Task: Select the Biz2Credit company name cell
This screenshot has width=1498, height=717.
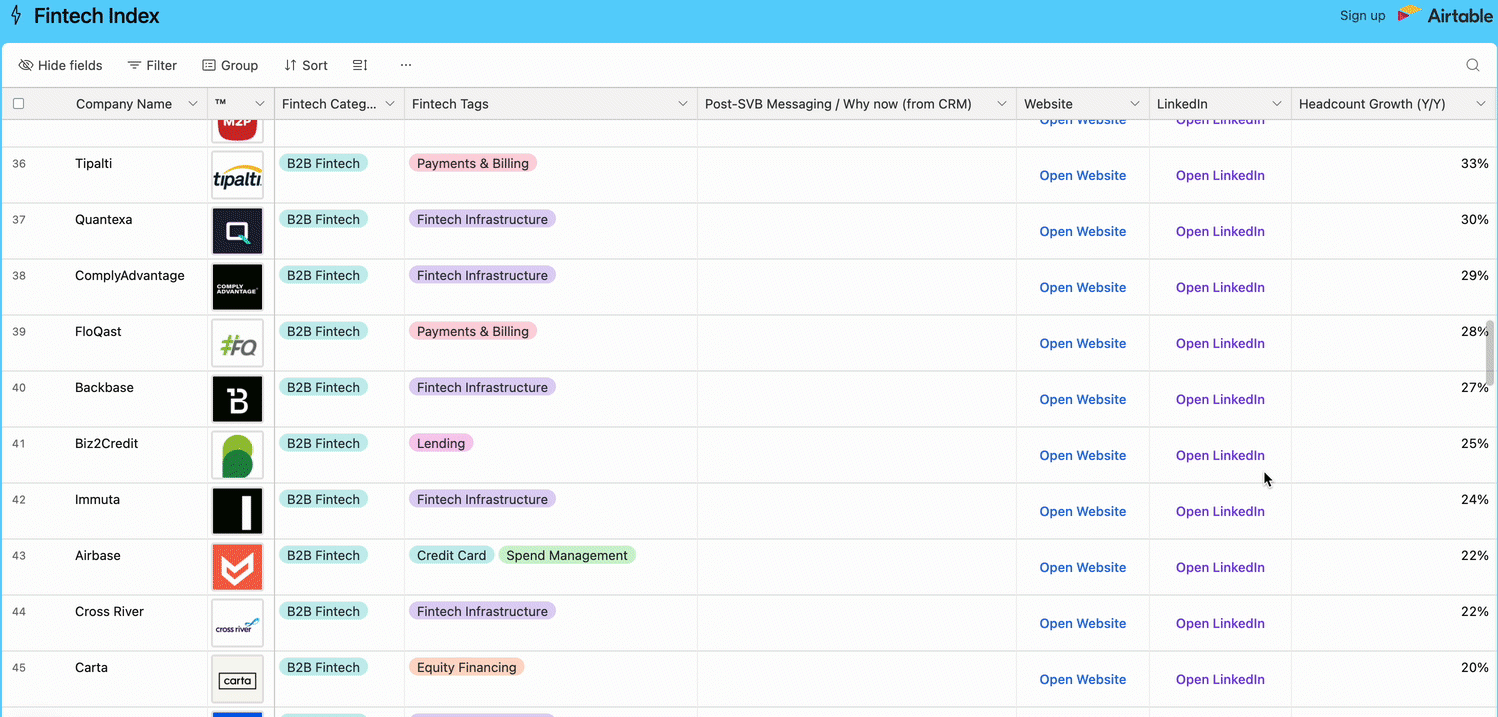Action: (138, 456)
